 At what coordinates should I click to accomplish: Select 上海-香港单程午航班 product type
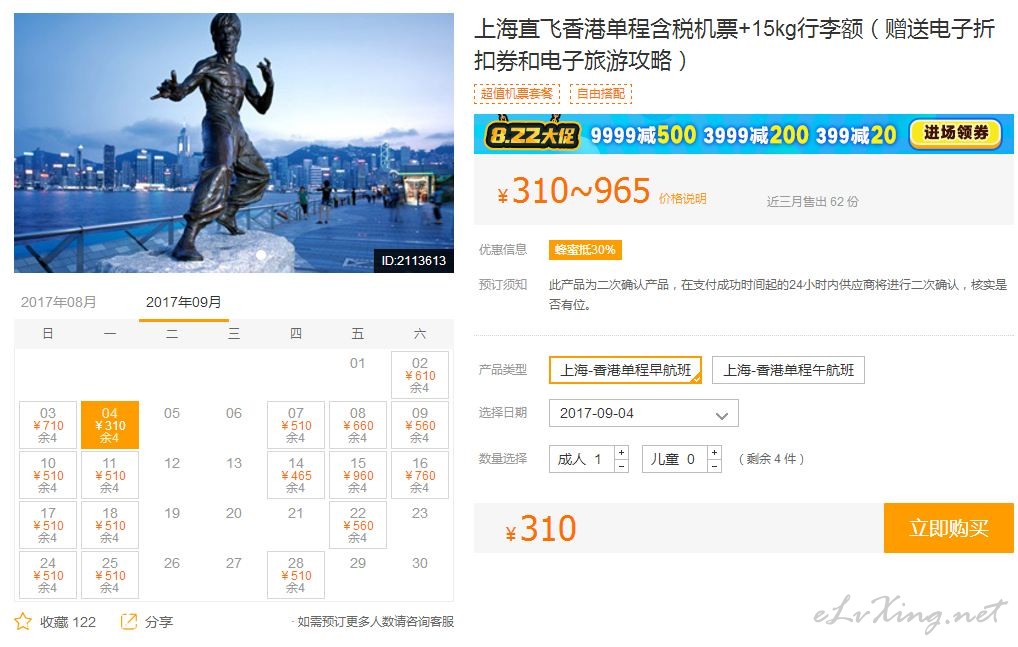(x=788, y=370)
